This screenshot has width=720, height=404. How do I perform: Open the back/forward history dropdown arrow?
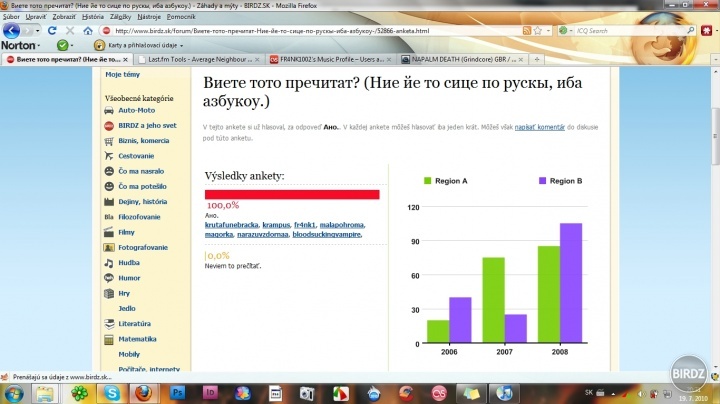(x=37, y=31)
